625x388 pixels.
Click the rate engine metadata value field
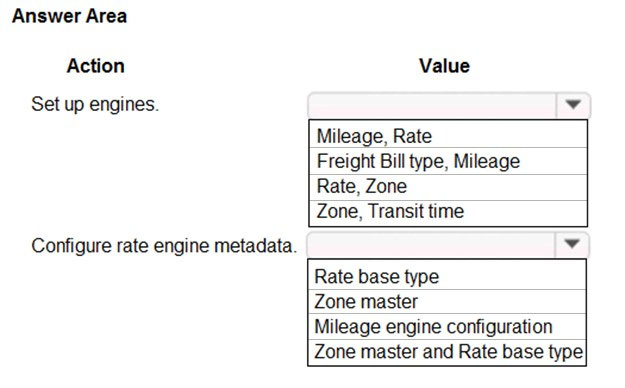431,244
